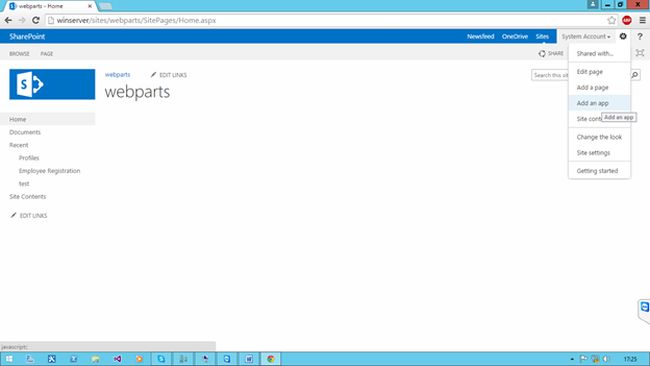This screenshot has width=650, height=366.
Task: Click the search magnifier icon
Action: point(635,75)
